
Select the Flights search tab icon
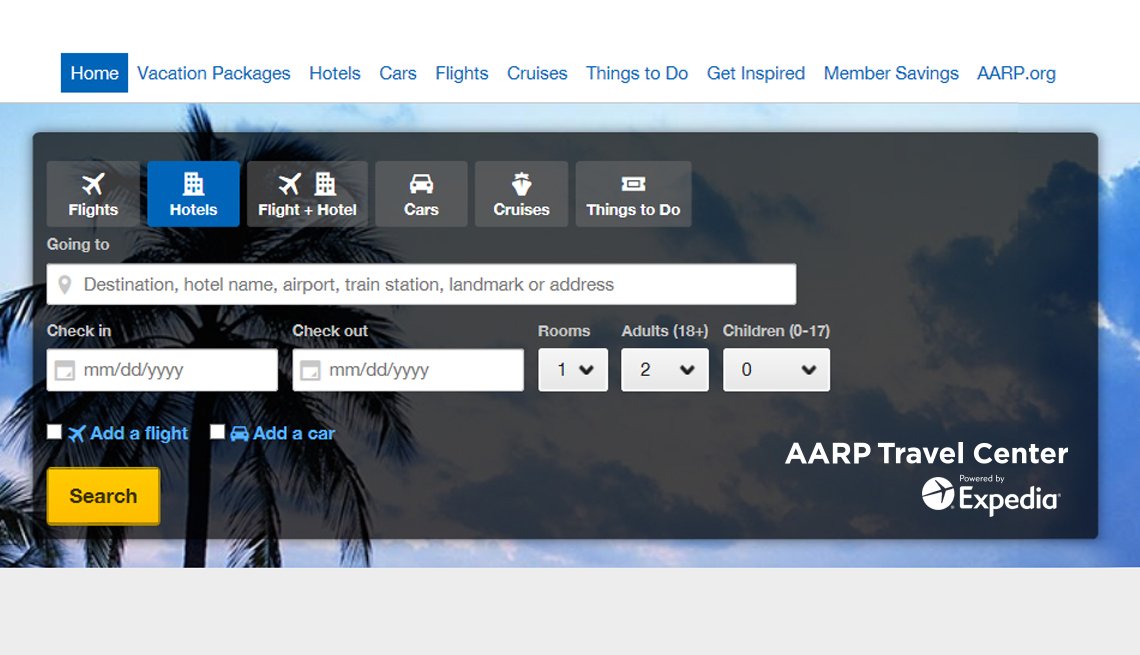point(92,183)
